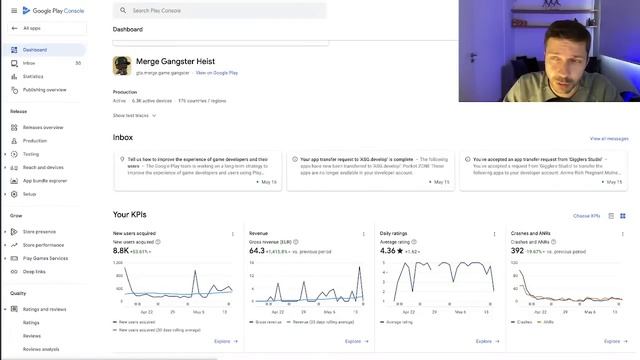This screenshot has width=640, height=360.
Task: Open game developers experience inbox message
Action: tap(198, 171)
